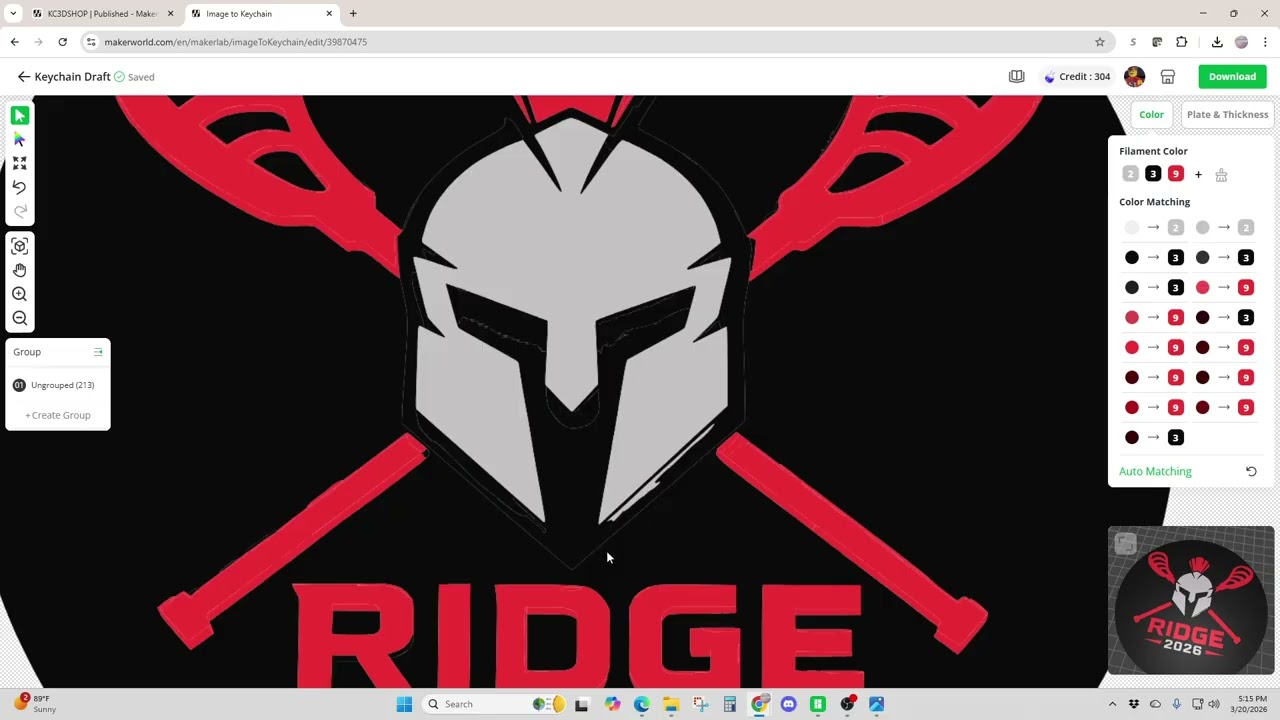Open the Chrome profile icon
This screenshot has width=1280, height=720.
tap(1241, 42)
